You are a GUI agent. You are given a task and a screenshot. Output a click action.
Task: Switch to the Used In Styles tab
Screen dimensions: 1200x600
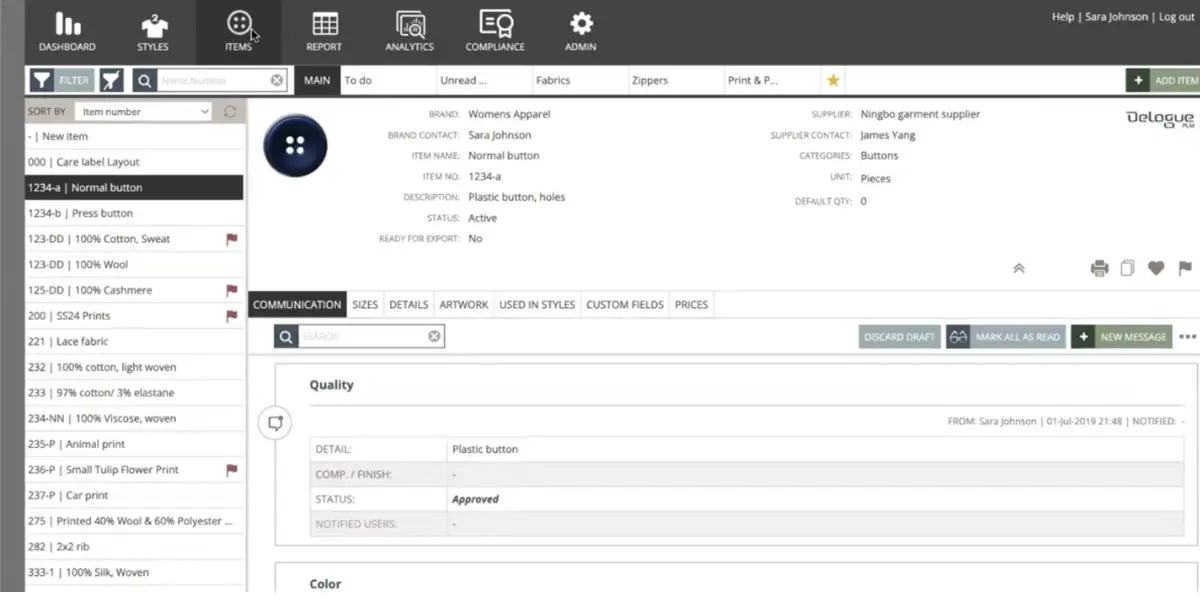point(537,305)
